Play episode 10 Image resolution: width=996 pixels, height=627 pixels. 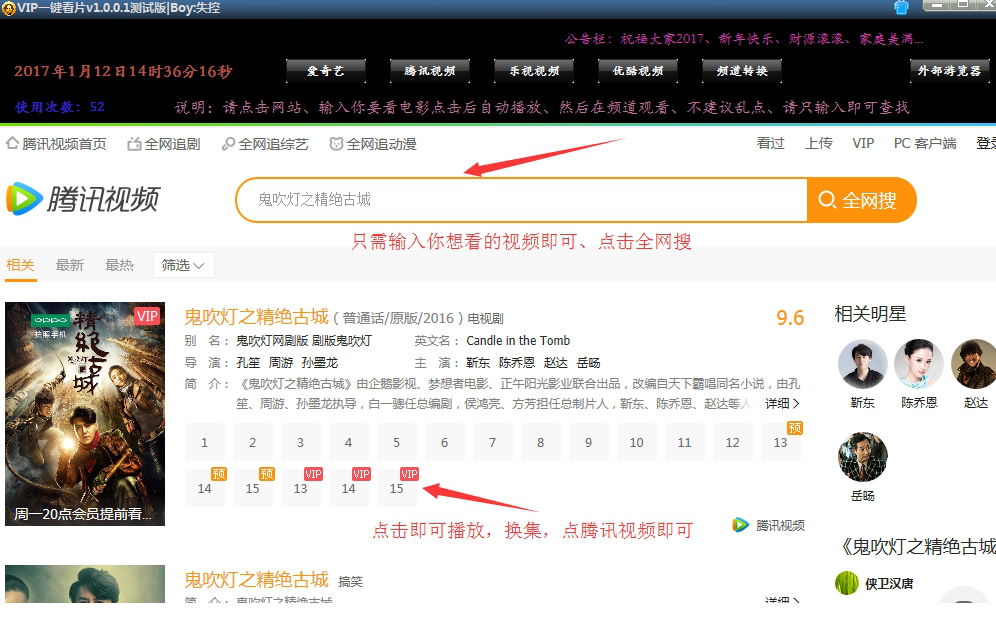click(636, 442)
